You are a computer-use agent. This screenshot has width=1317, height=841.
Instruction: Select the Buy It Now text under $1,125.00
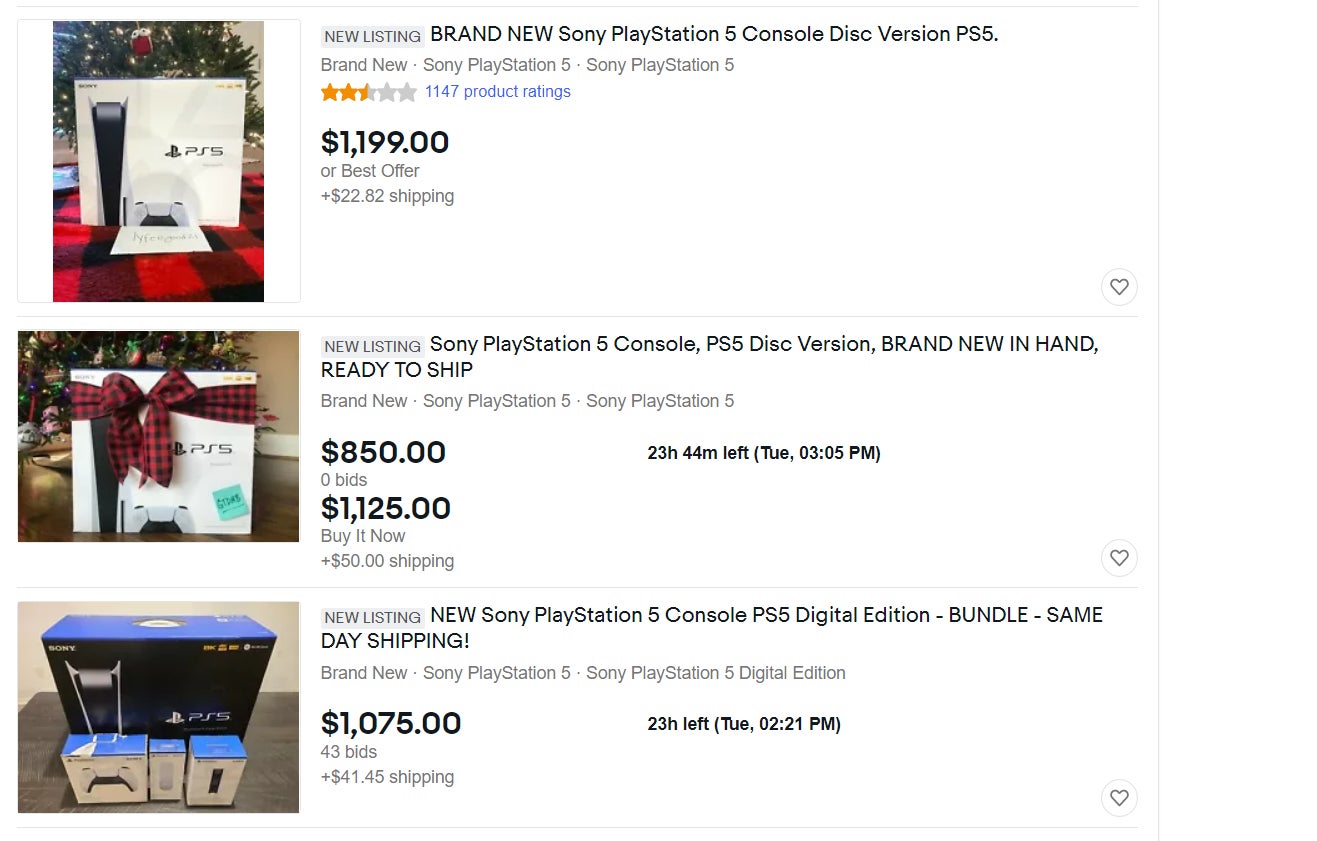point(363,535)
